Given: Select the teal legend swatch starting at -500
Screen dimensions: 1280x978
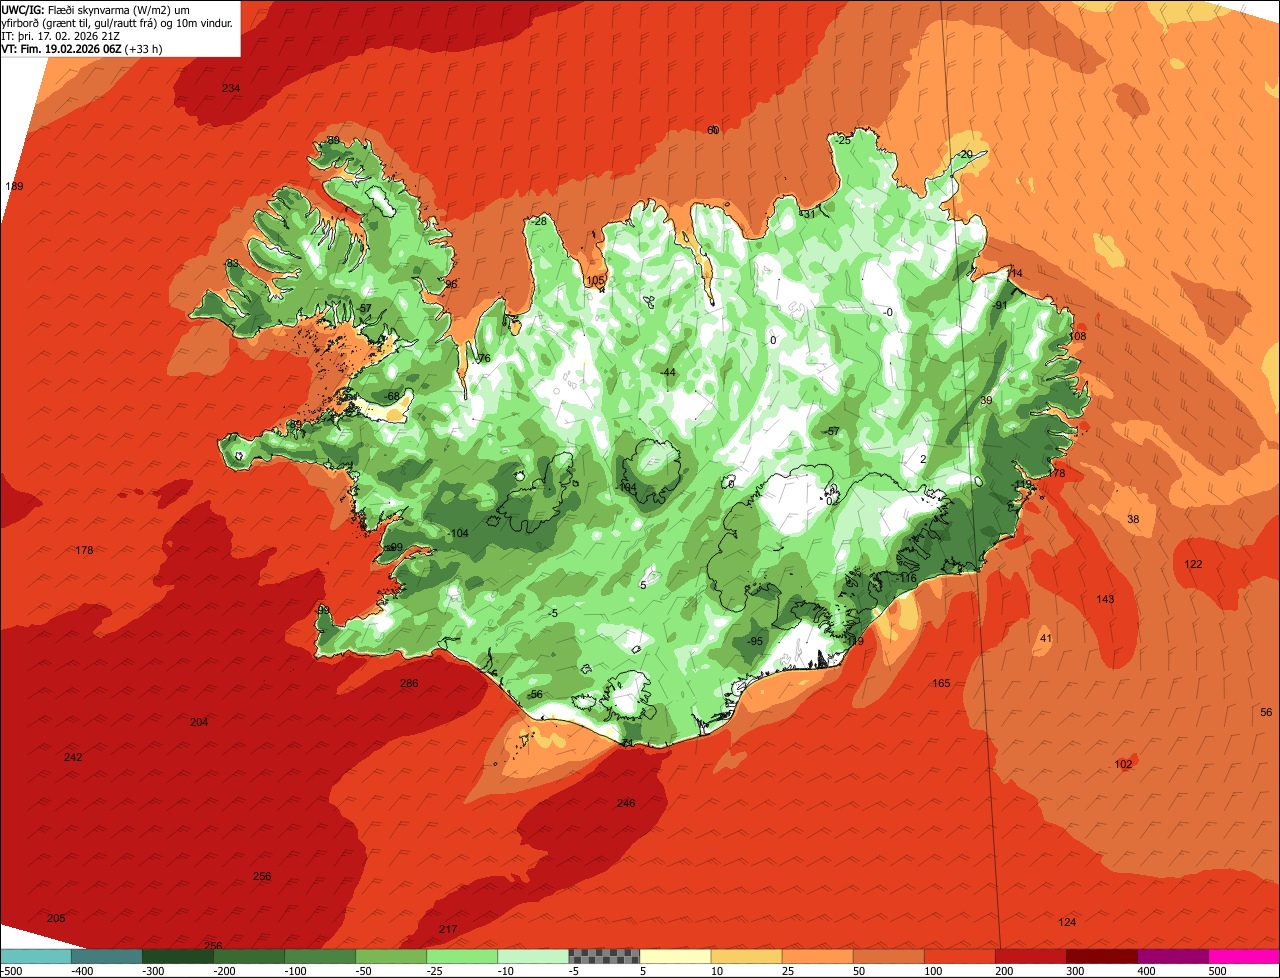Looking at the screenshot, I should (x=36, y=956).
